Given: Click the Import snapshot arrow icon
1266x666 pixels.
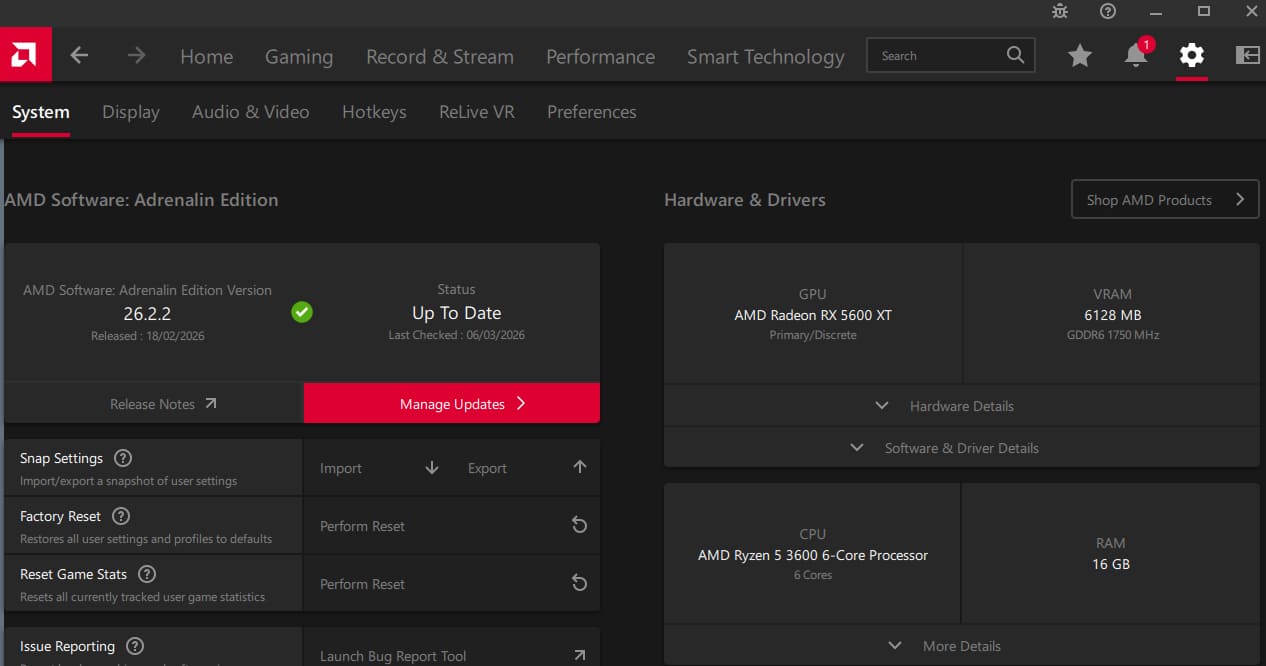Looking at the screenshot, I should pos(431,467).
